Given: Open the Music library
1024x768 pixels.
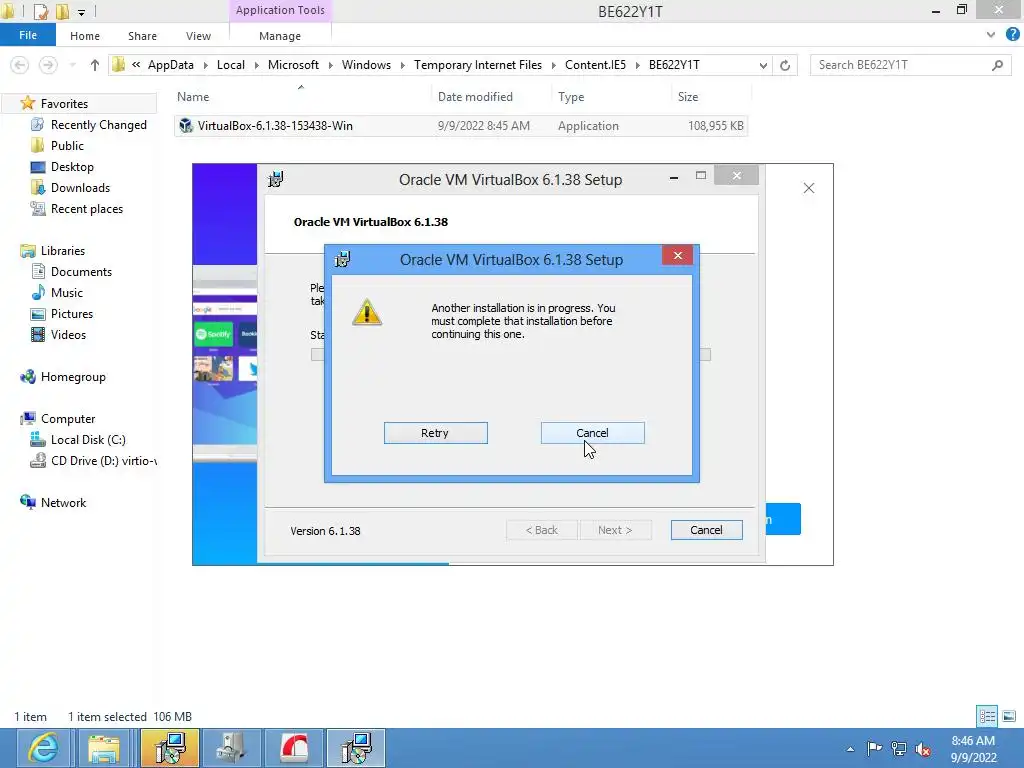Looking at the screenshot, I should pyautogui.click(x=67, y=293).
